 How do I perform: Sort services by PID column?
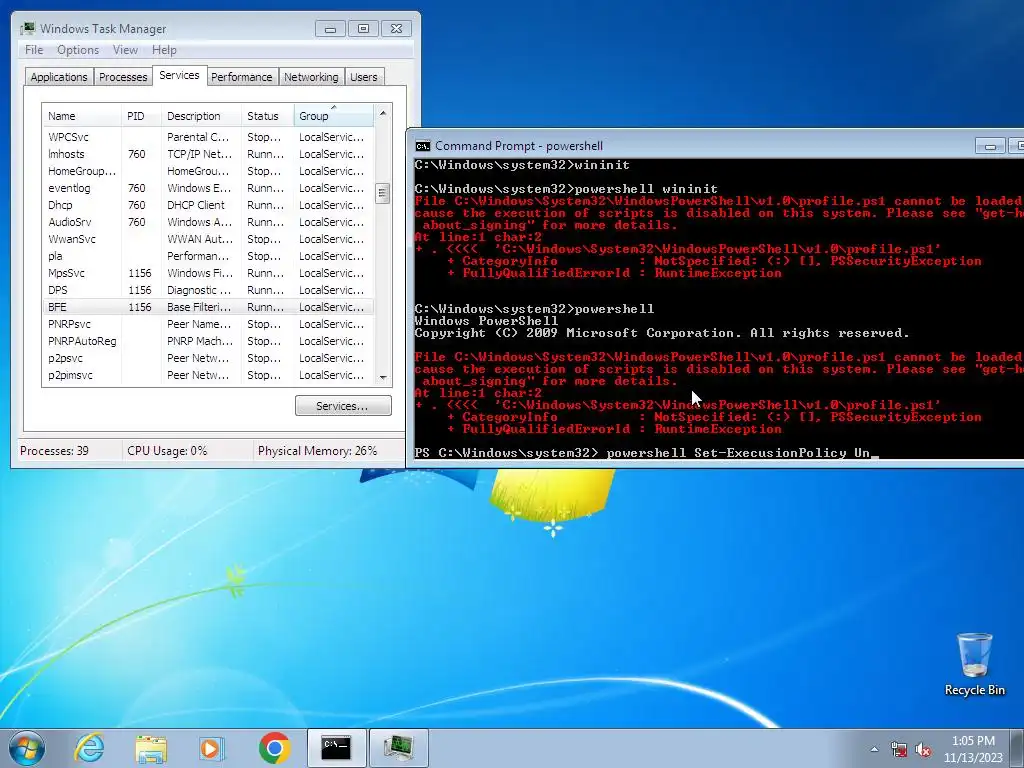coord(141,116)
